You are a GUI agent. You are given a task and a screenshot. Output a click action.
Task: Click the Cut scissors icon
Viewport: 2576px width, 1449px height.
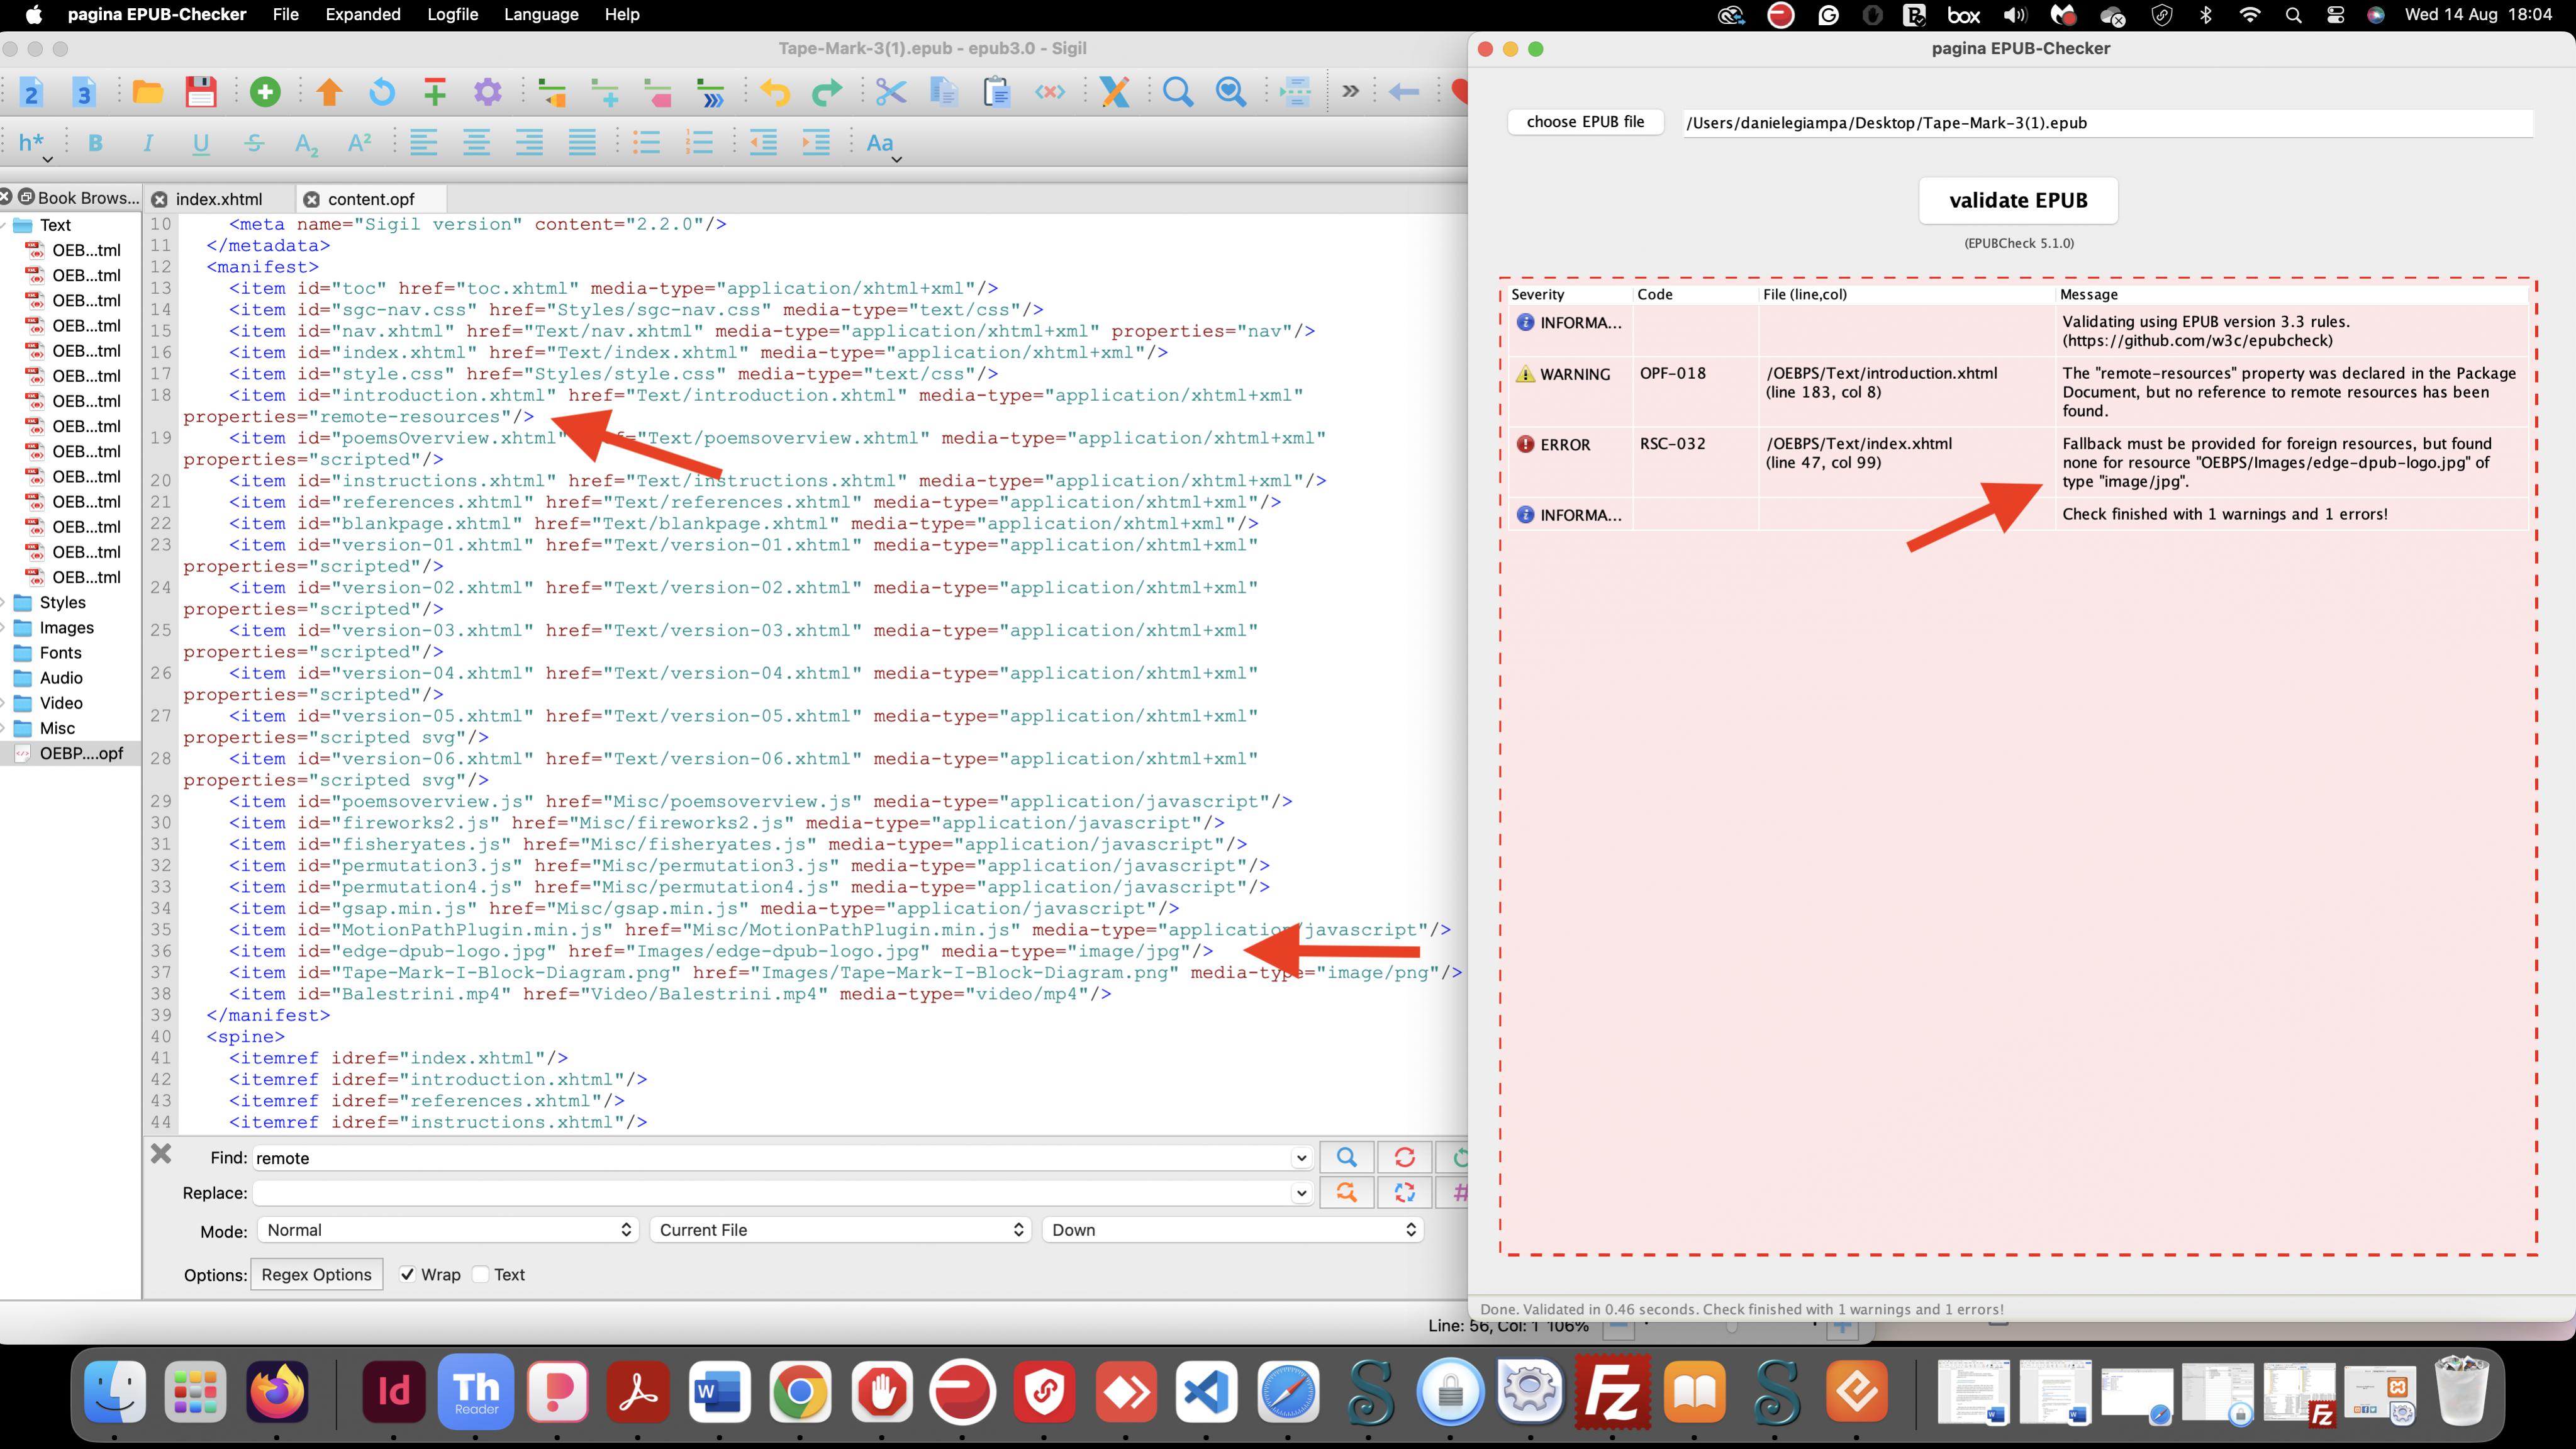tap(890, 92)
